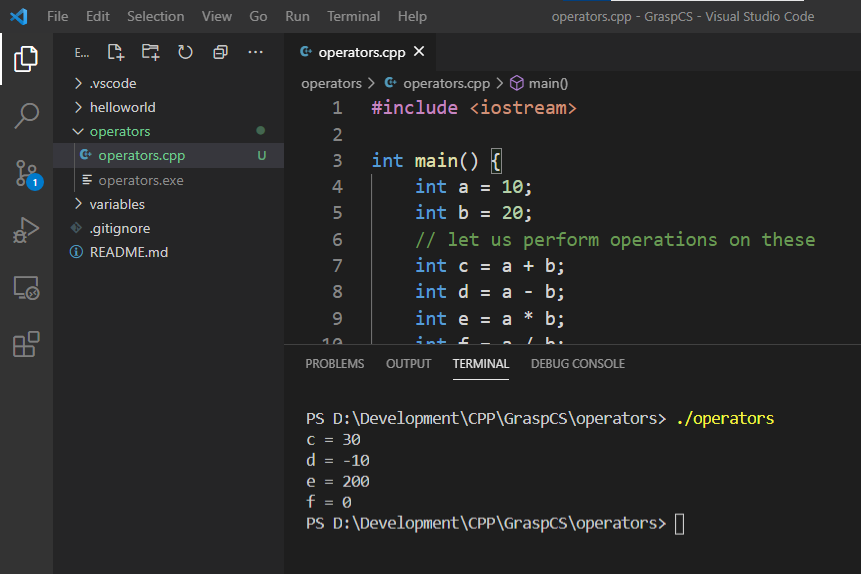Open the Run menu
This screenshot has height=574, width=861.
coord(297,16)
